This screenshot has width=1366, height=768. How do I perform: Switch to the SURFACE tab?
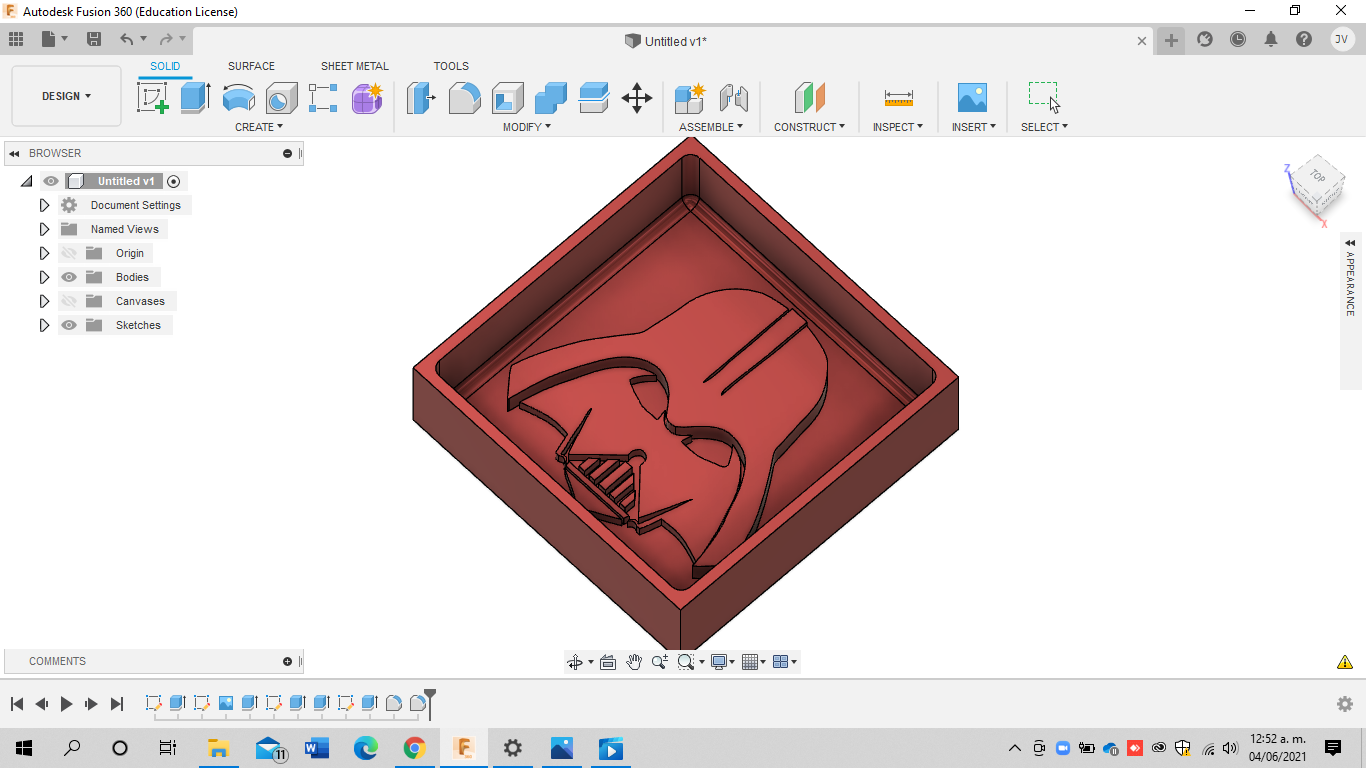point(251,66)
